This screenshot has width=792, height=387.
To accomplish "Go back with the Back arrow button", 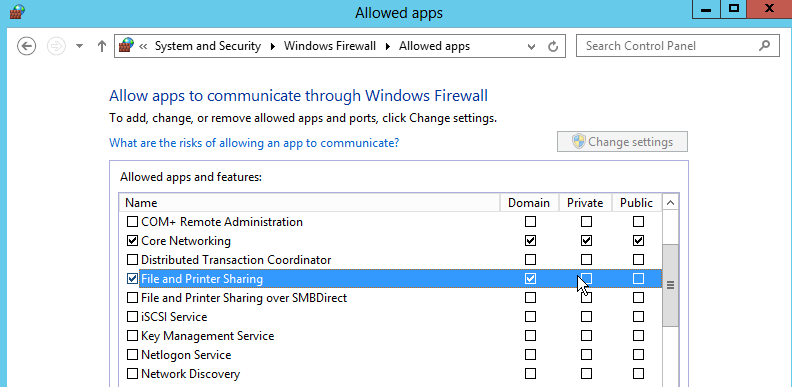I will point(26,46).
